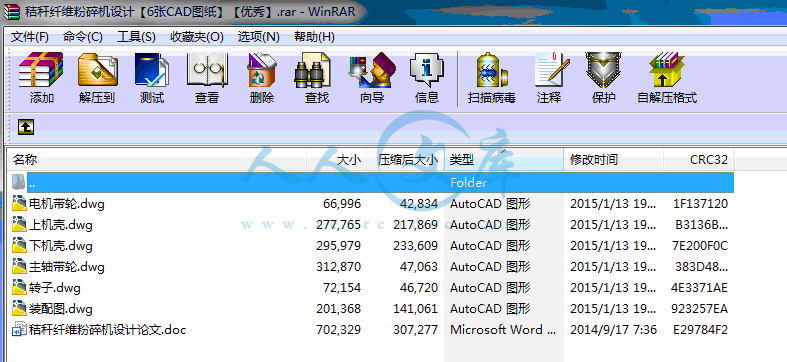Sort files by 修改时间 column
787x362 pixels.
(x=613, y=160)
